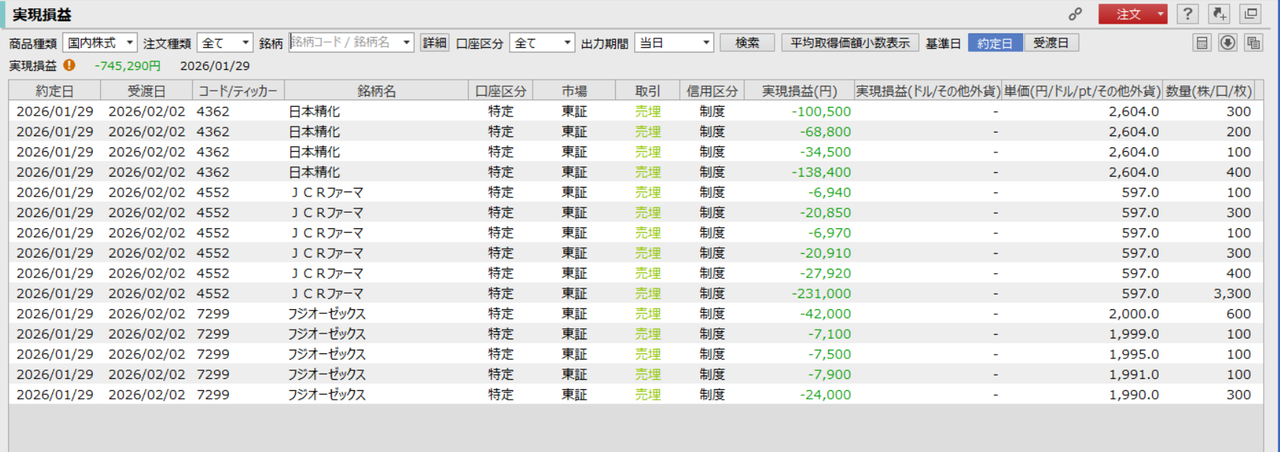Image resolution: width=1280 pixels, height=452 pixels.
Task: Click the detach window icon
Action: [x=1250, y=14]
